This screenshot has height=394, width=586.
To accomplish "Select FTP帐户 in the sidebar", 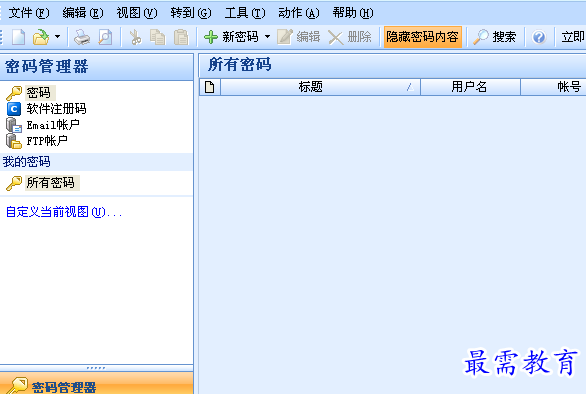I will [x=47, y=141].
